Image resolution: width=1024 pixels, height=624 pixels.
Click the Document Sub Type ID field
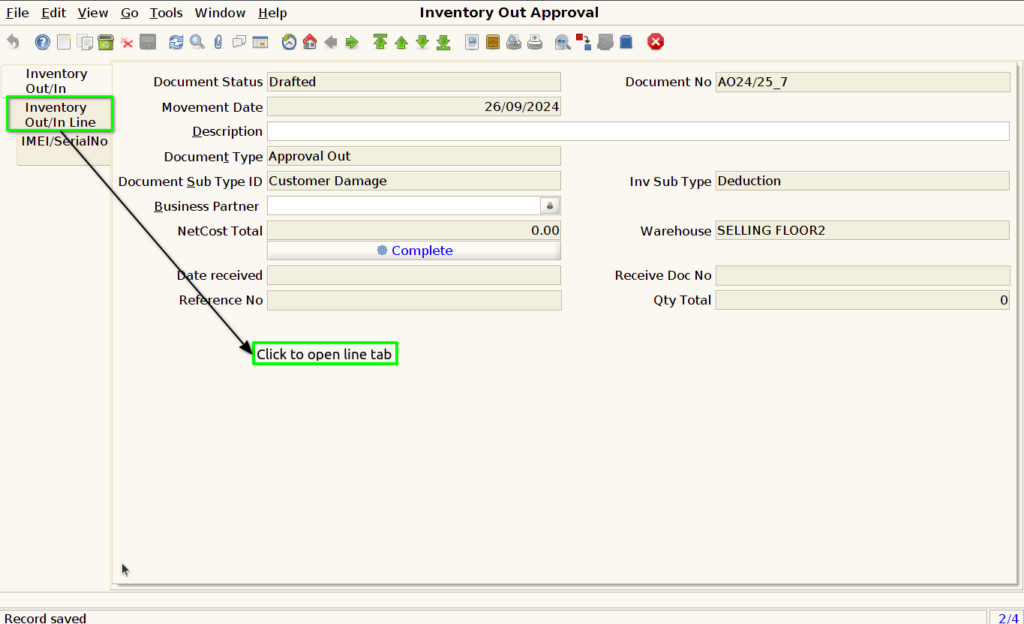pos(414,181)
